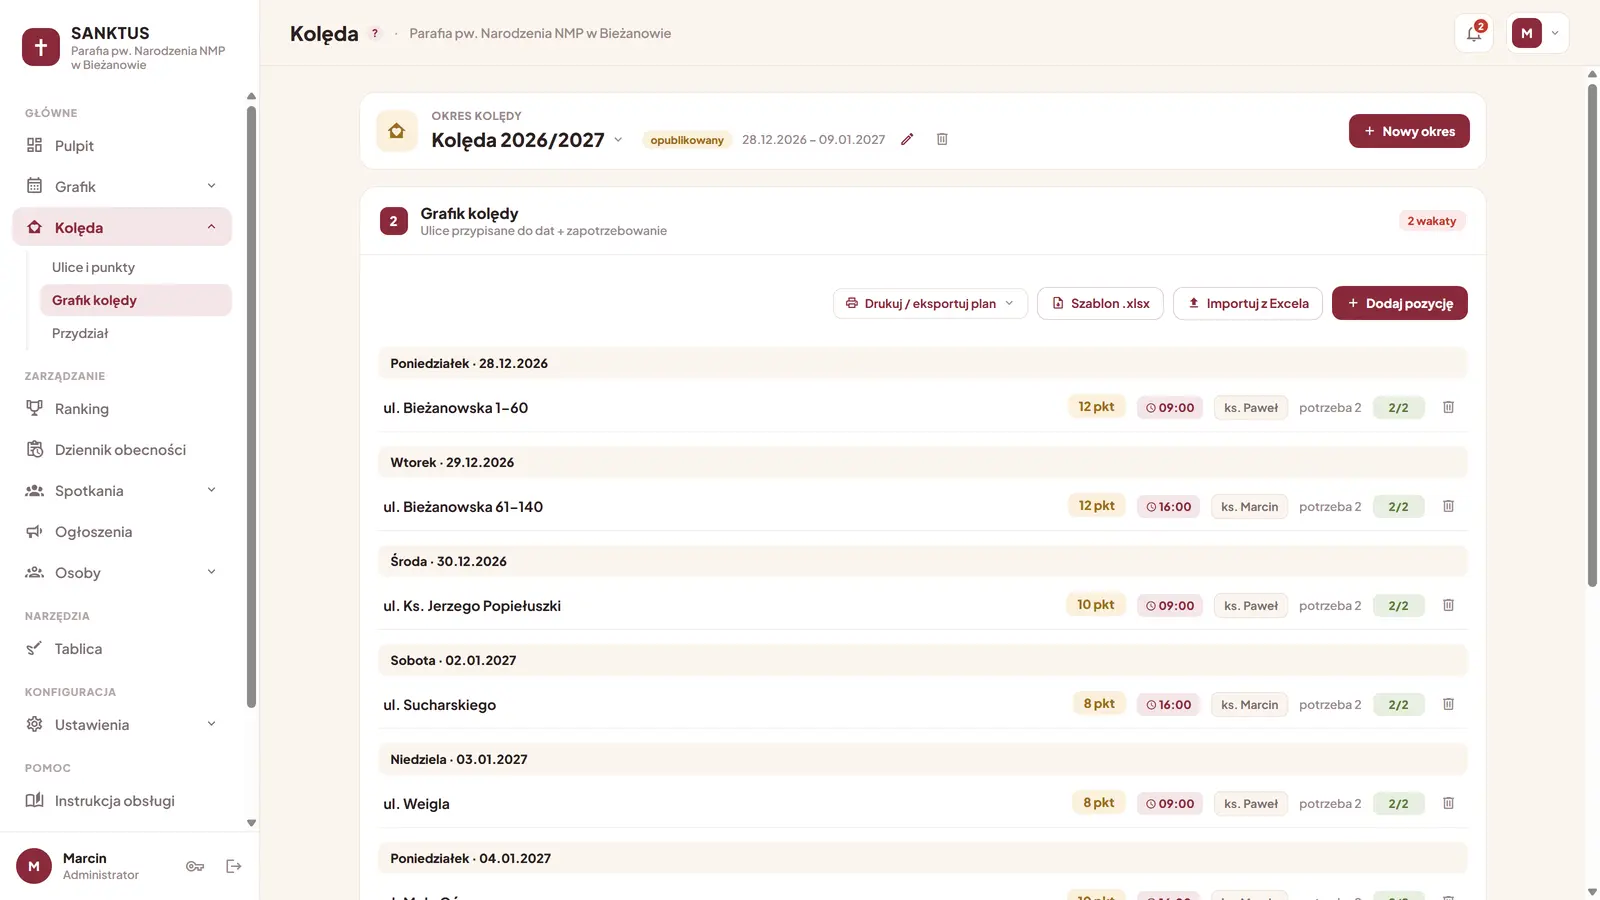Delete the ul. Sucharskiego entry

[1448, 704]
